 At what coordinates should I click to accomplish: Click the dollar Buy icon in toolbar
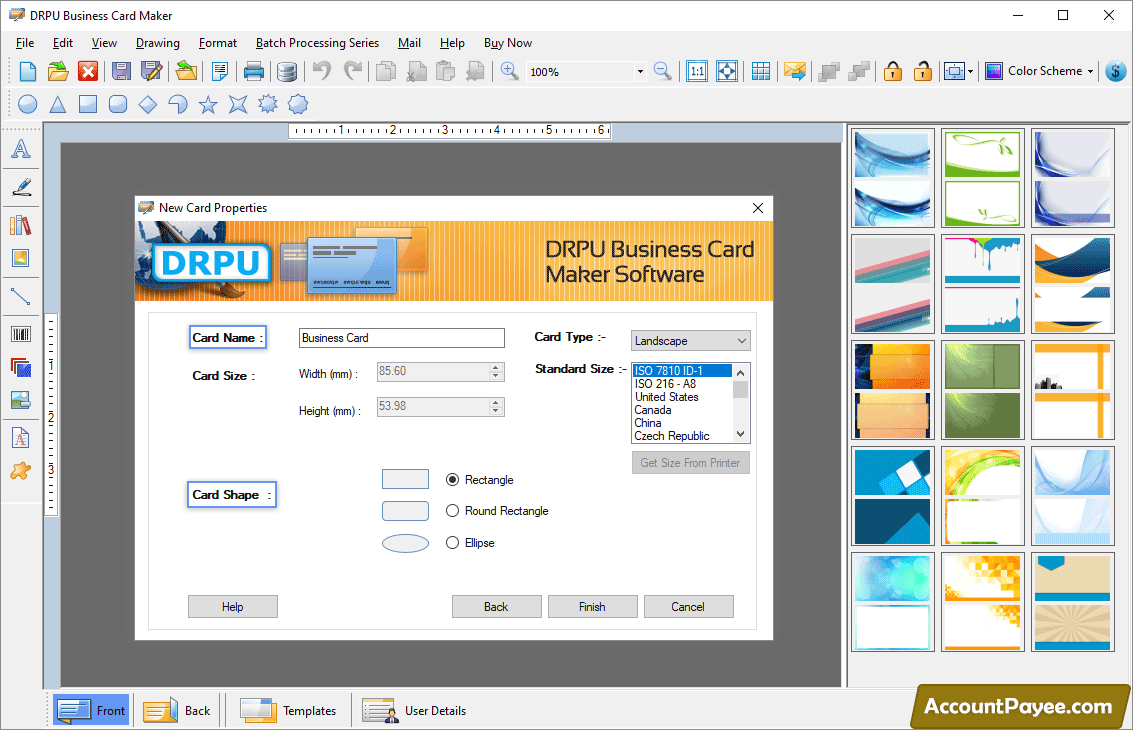pos(1116,71)
